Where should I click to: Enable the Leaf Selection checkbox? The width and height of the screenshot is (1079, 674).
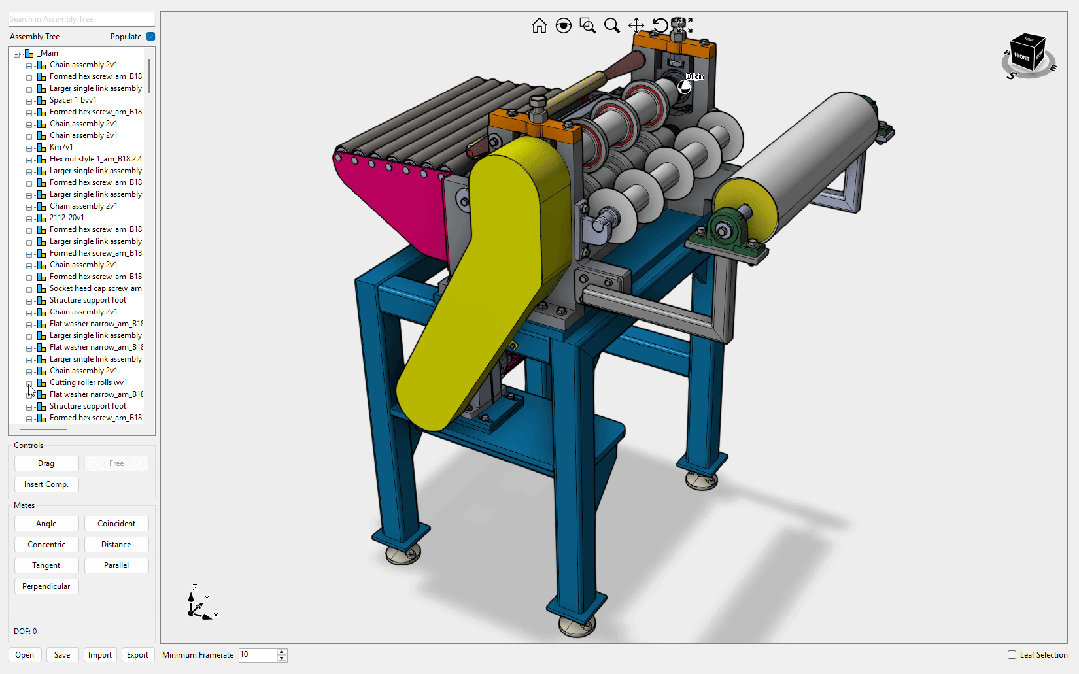pos(1012,655)
